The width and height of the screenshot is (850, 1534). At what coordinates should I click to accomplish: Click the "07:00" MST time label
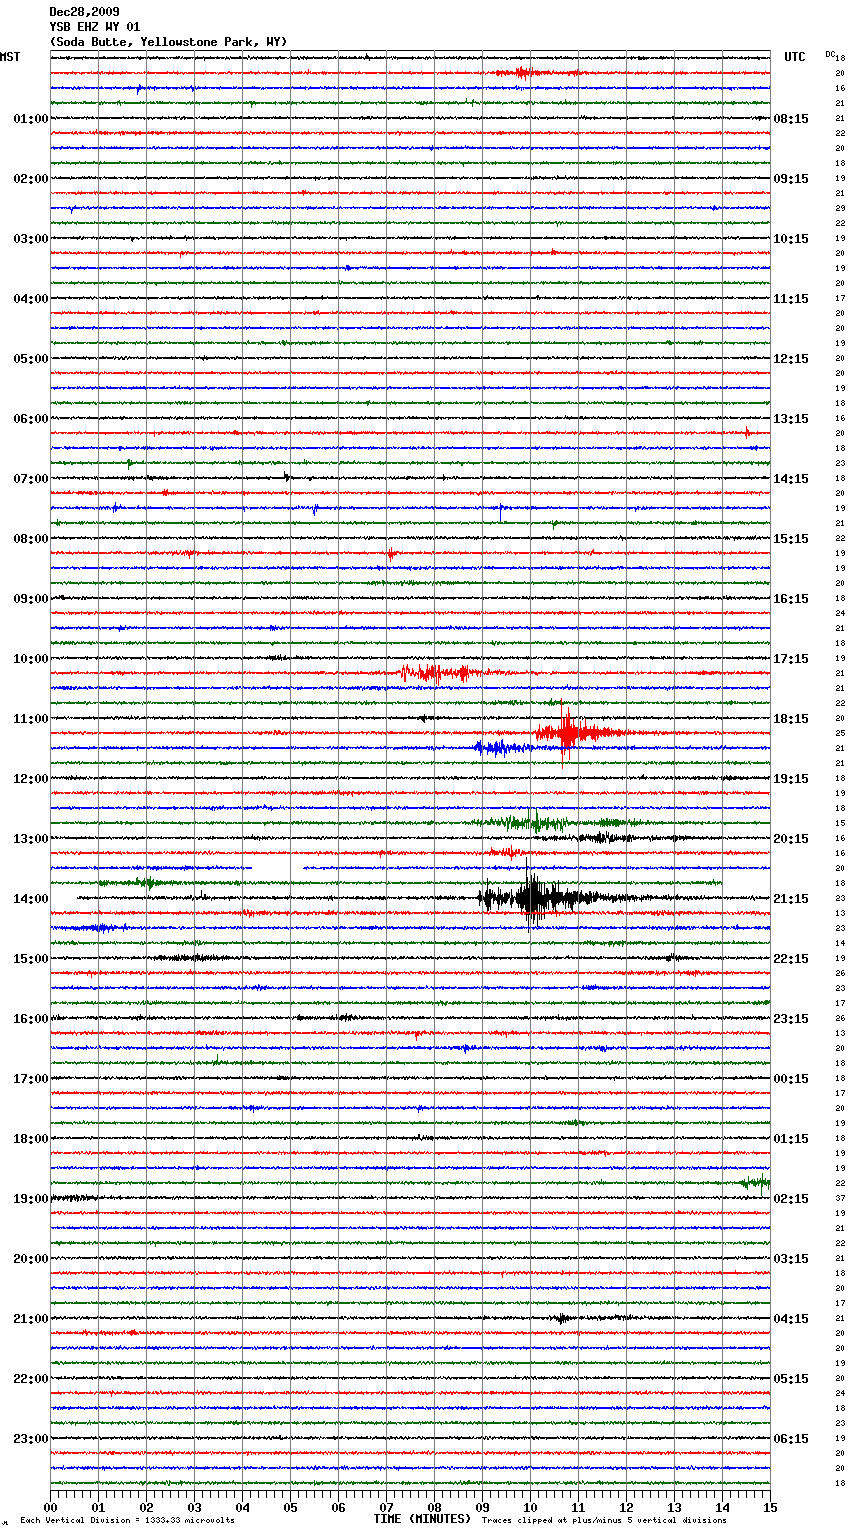pyautogui.click(x=31, y=479)
